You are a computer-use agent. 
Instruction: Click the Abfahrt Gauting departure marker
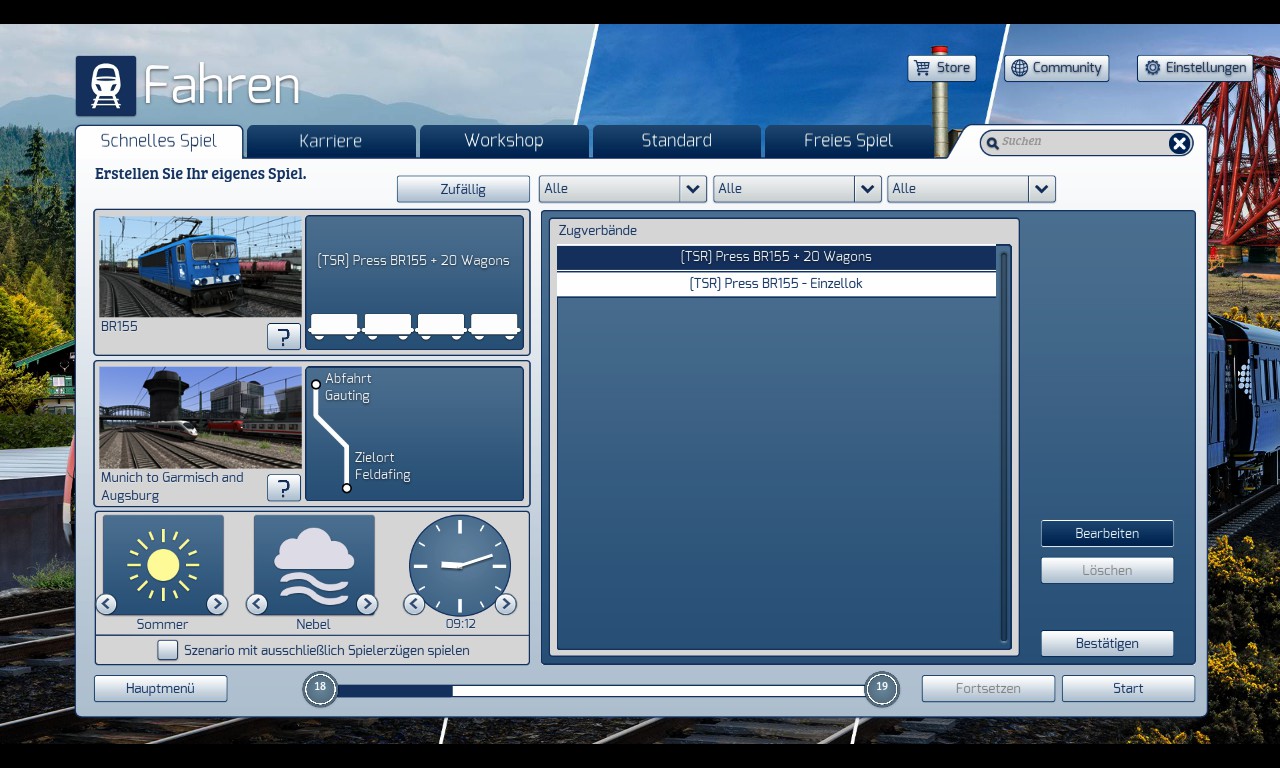tap(316, 384)
